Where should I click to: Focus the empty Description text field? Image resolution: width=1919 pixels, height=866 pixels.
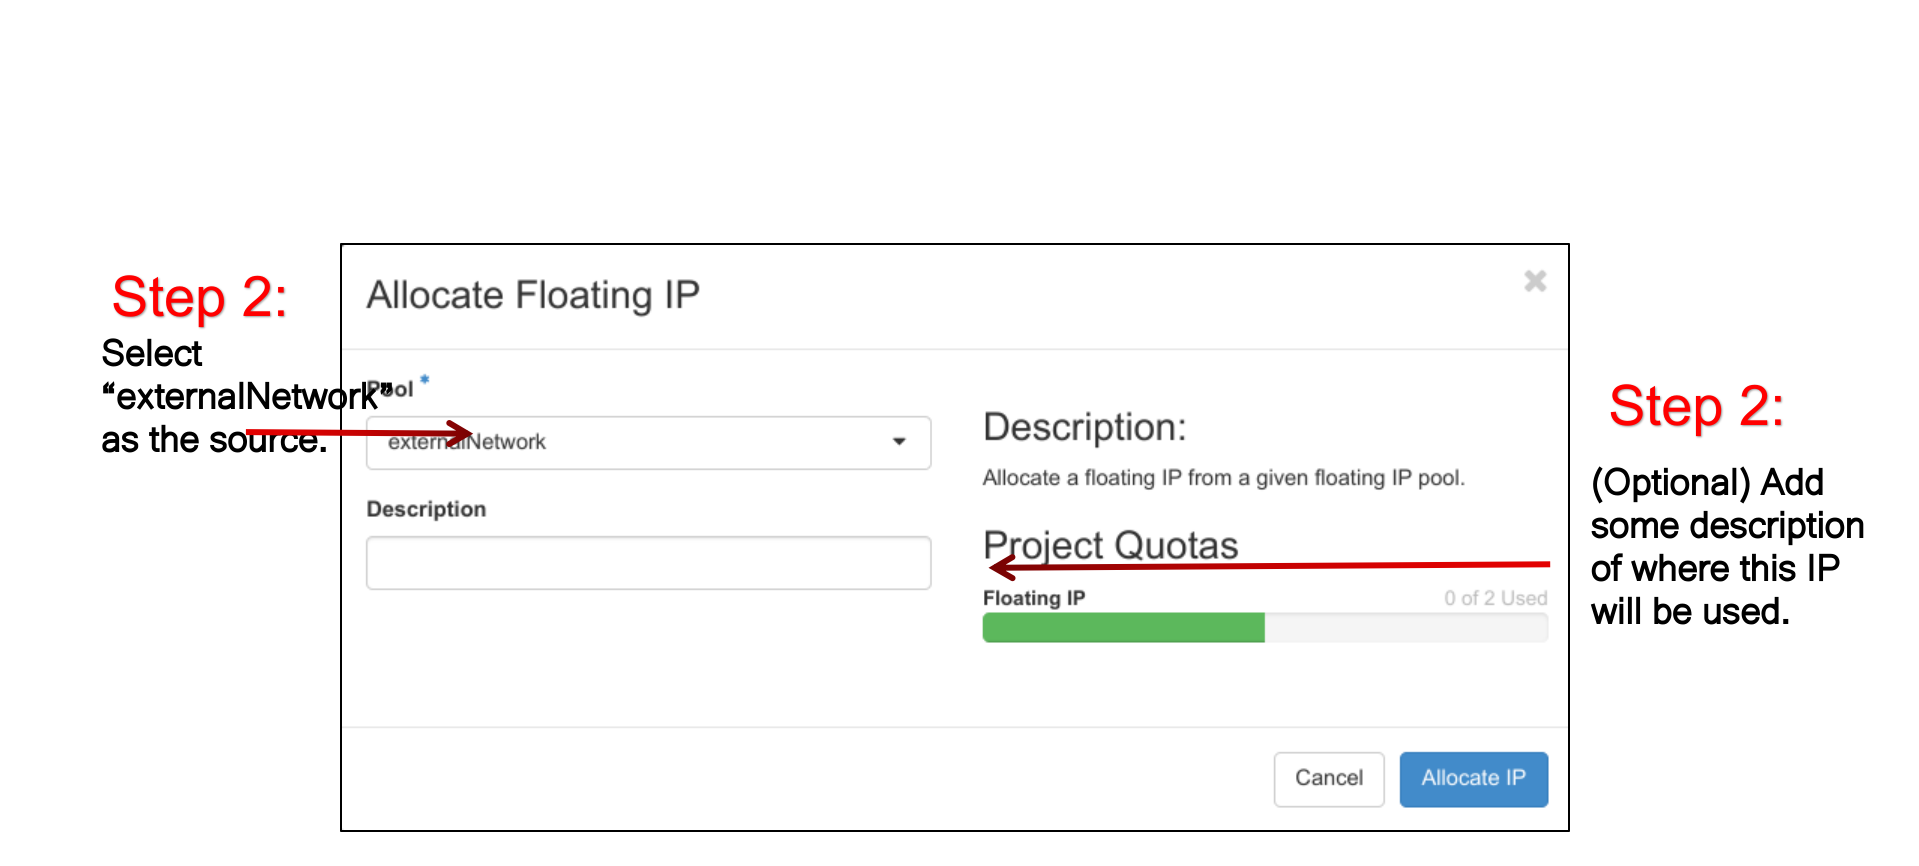(x=648, y=563)
